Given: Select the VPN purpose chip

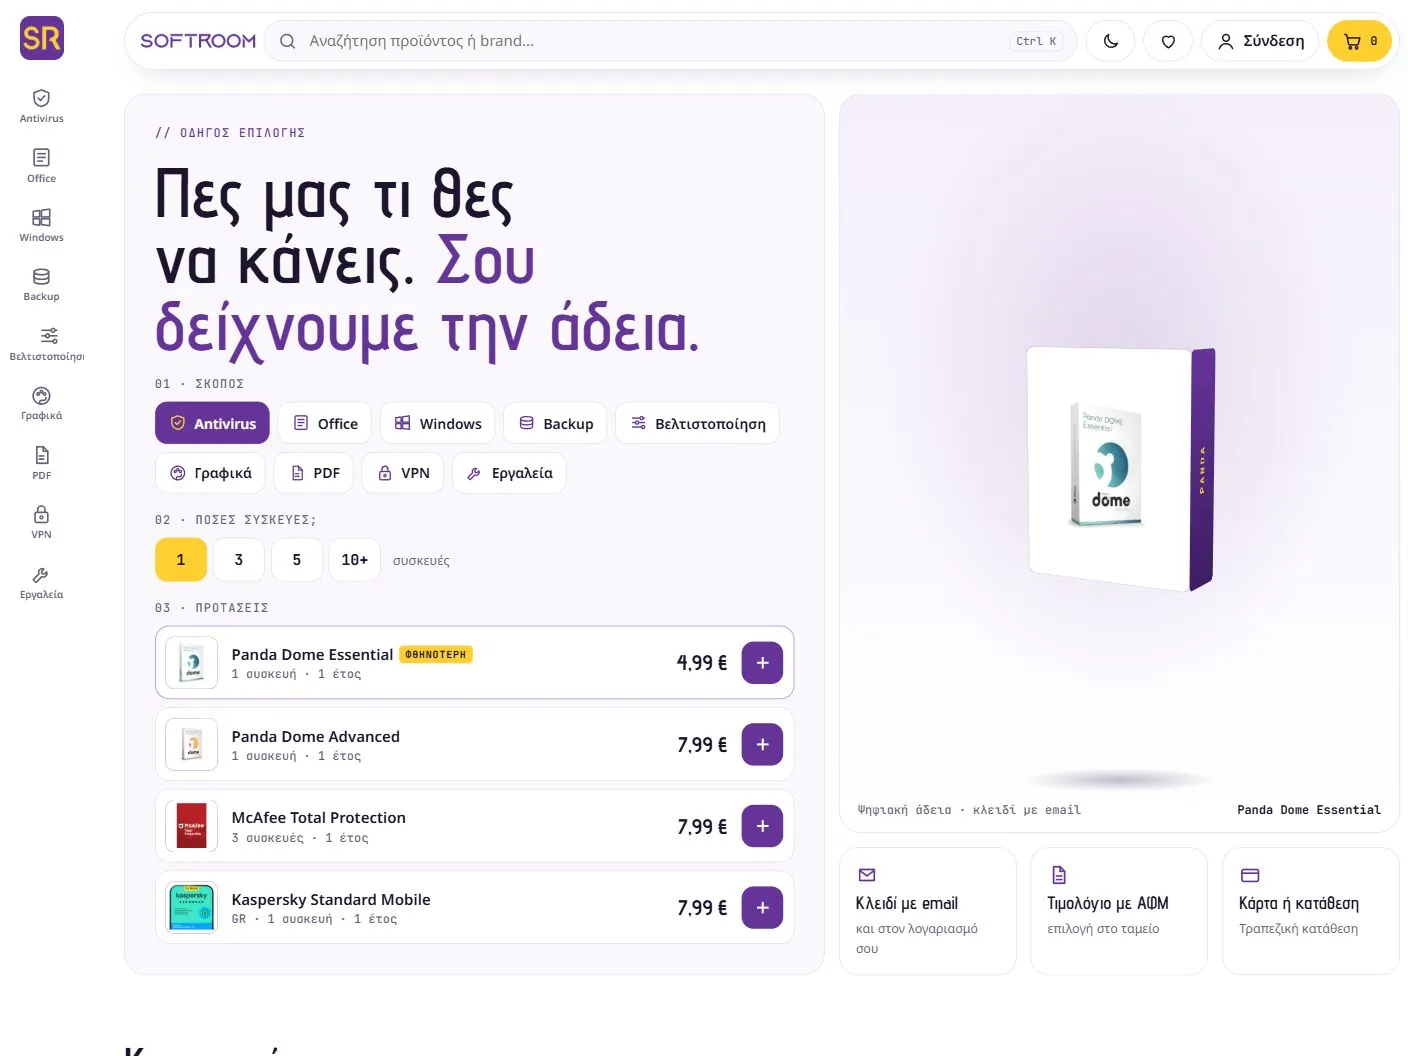Looking at the screenshot, I should (403, 472).
